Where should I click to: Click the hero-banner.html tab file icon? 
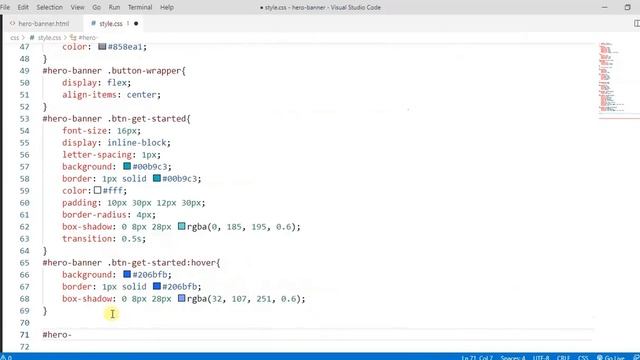click(x=12, y=24)
